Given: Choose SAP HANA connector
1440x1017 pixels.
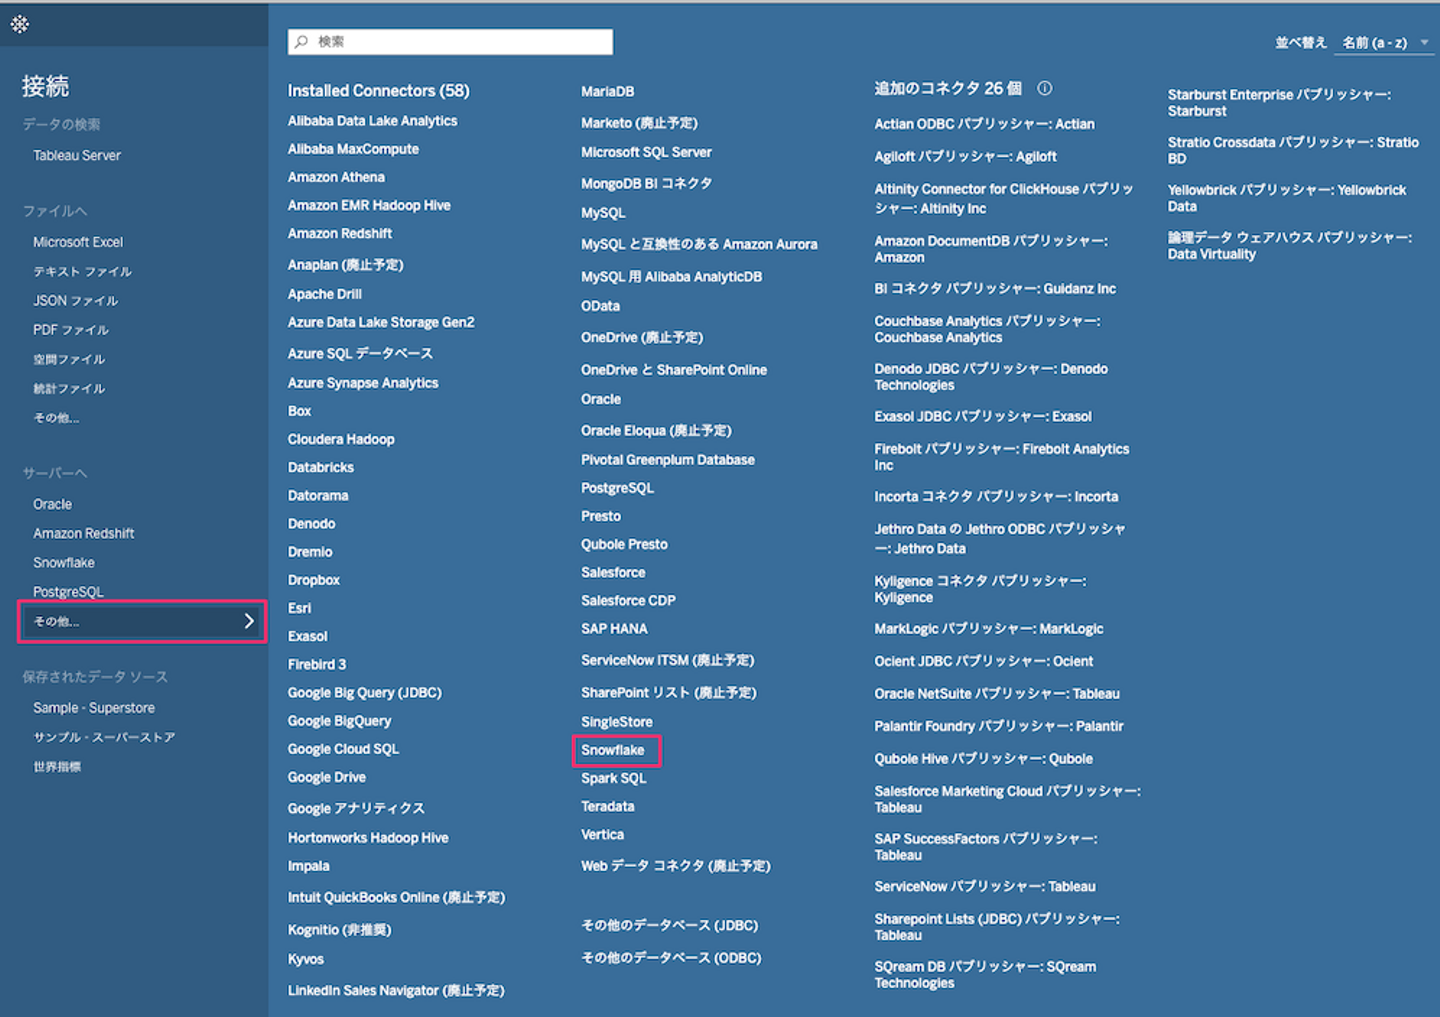Looking at the screenshot, I should [x=614, y=629].
